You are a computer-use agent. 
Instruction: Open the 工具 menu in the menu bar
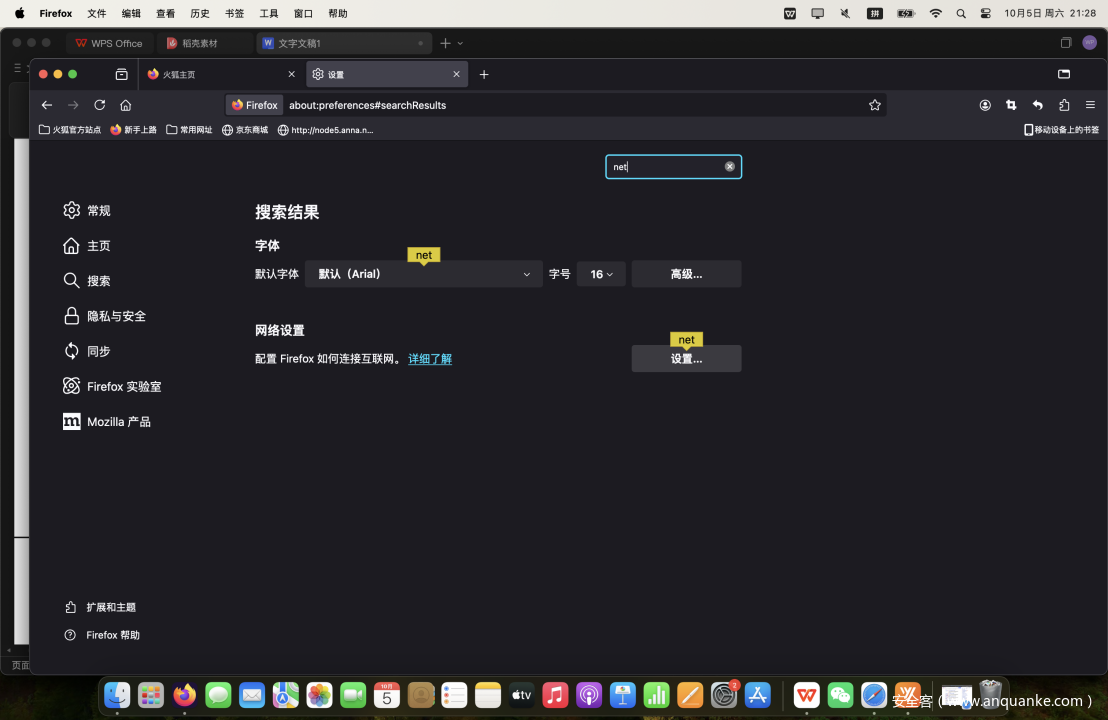click(269, 13)
